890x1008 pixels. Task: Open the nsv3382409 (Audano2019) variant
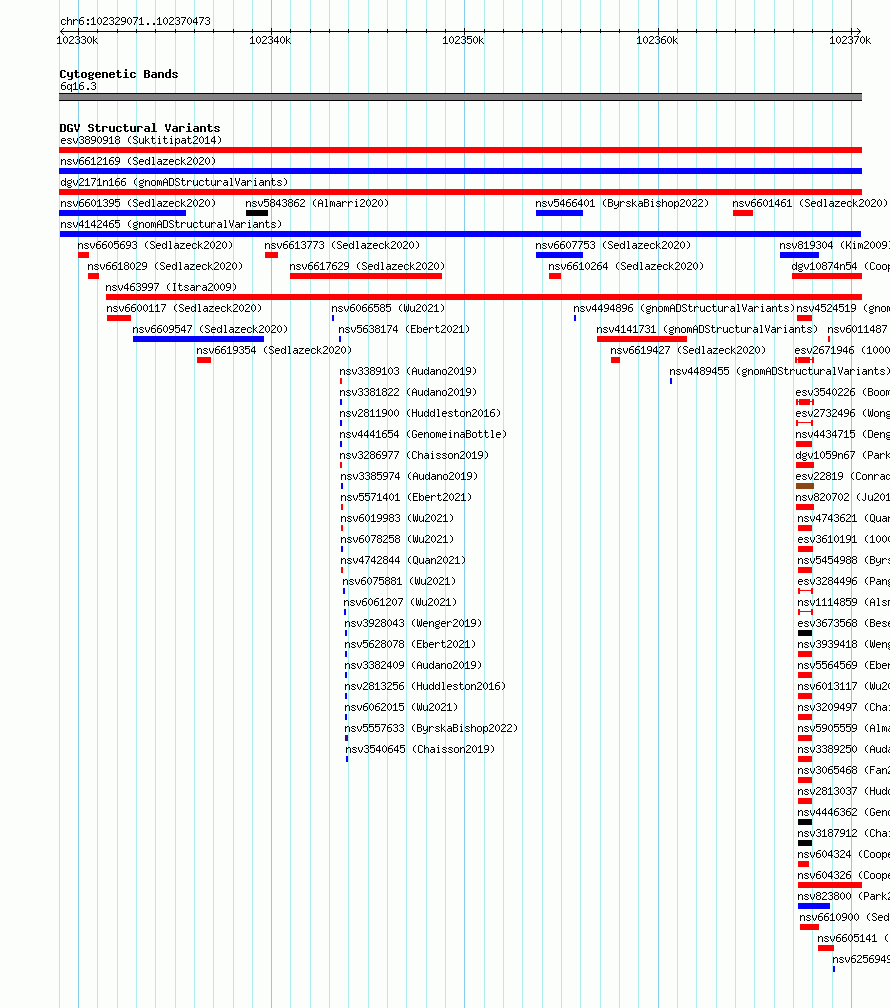(413, 665)
